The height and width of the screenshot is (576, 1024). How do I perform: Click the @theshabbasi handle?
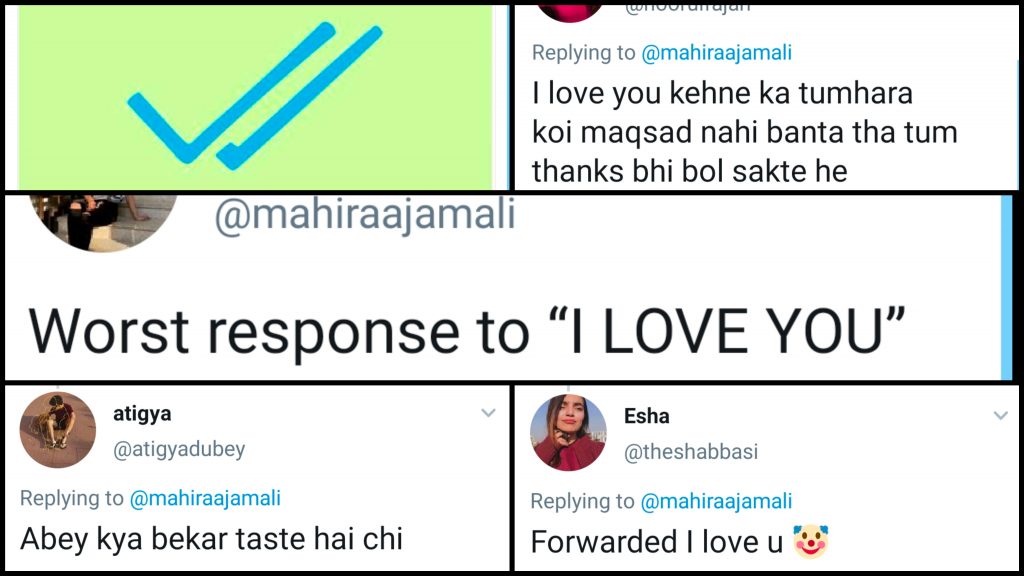pyautogui.click(x=691, y=453)
